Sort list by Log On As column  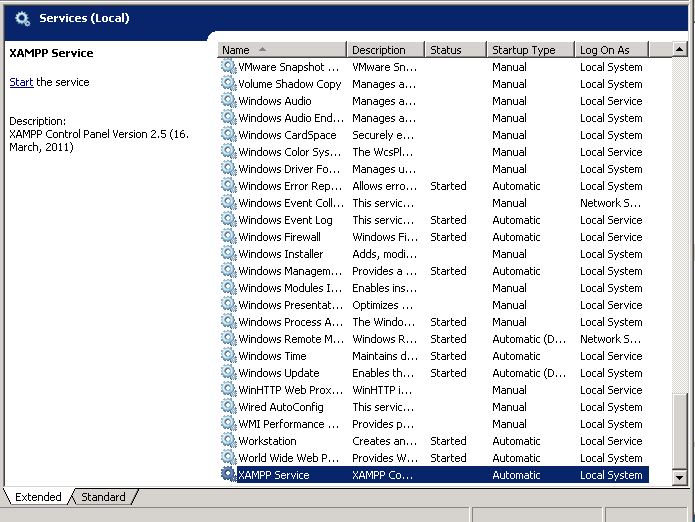pos(610,49)
